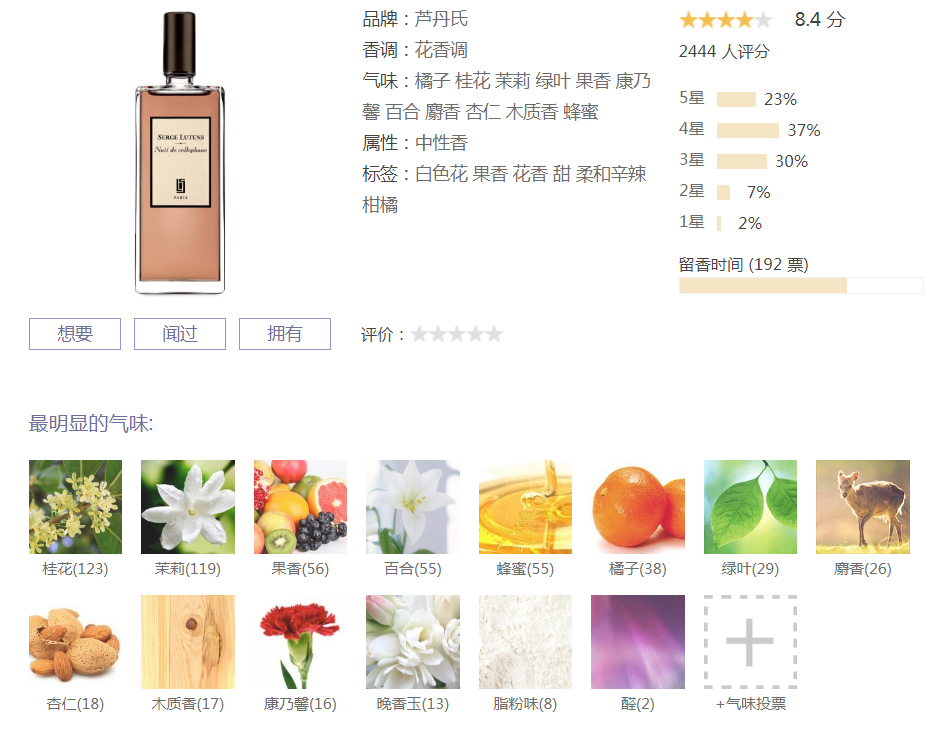Click the 橘子(38) caption
937x751 pixels.
tap(638, 569)
